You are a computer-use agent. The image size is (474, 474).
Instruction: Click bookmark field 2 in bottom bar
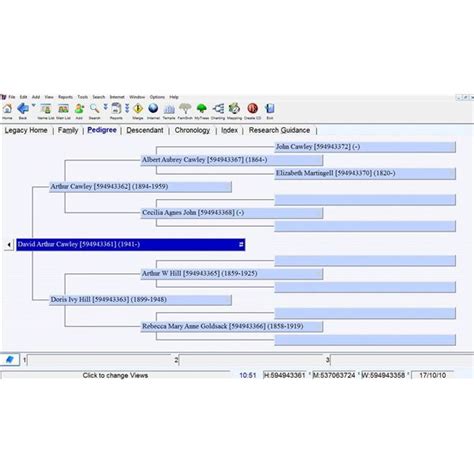[x=251, y=360]
